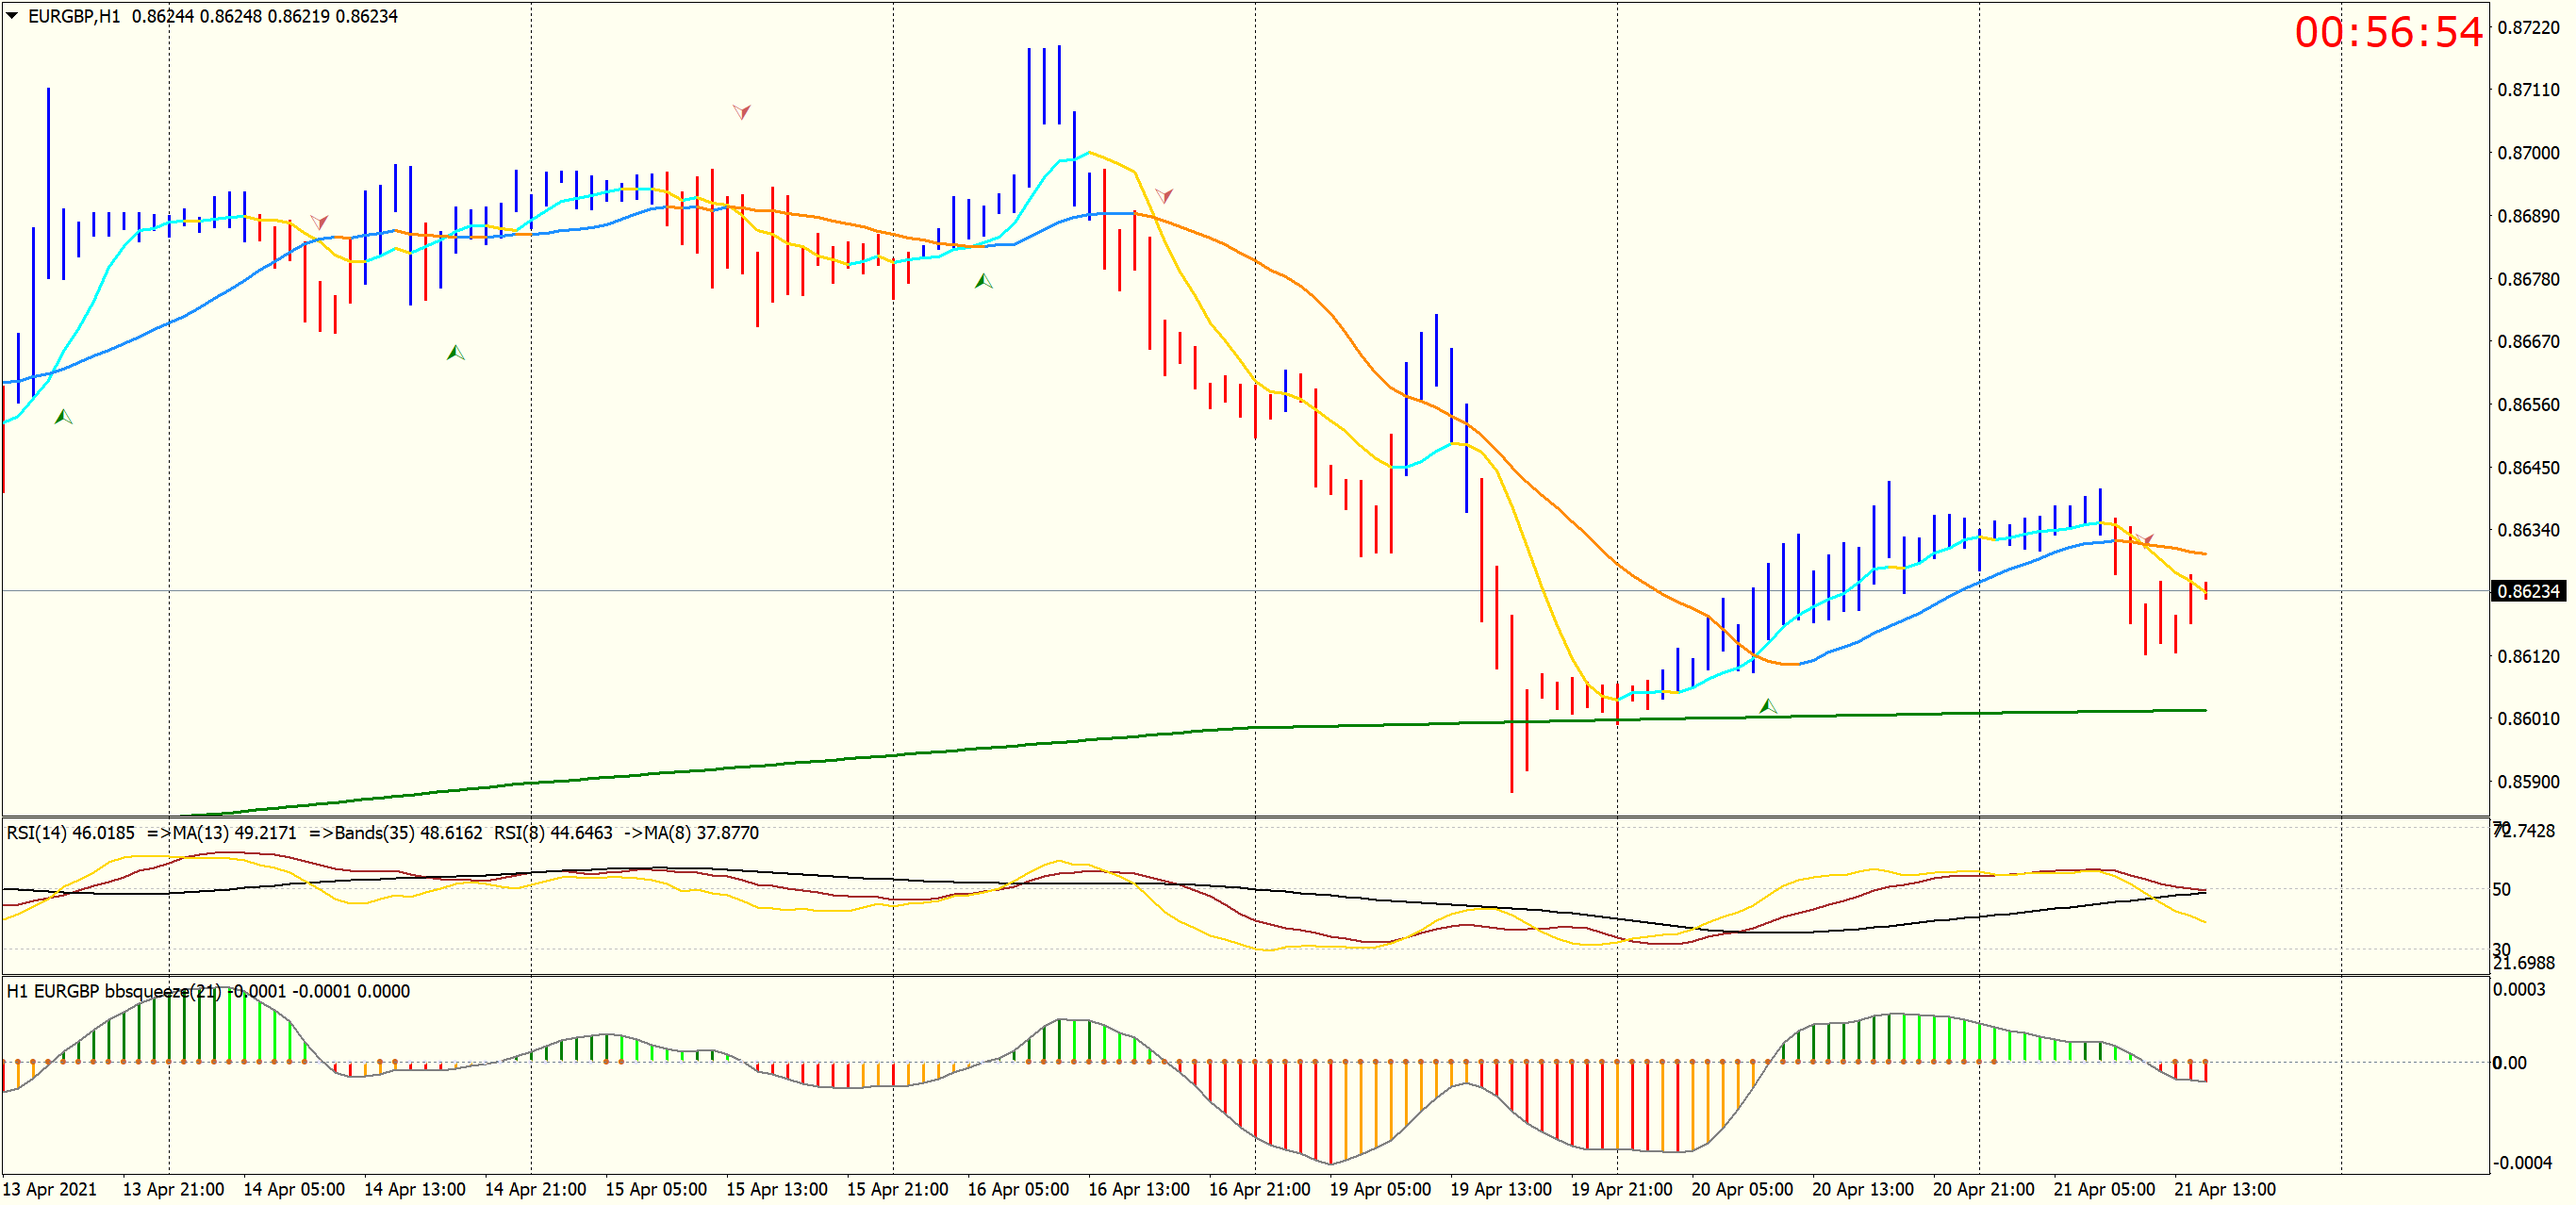
Task: Click the highlighted 0.86234 current price label
Action: click(2528, 591)
